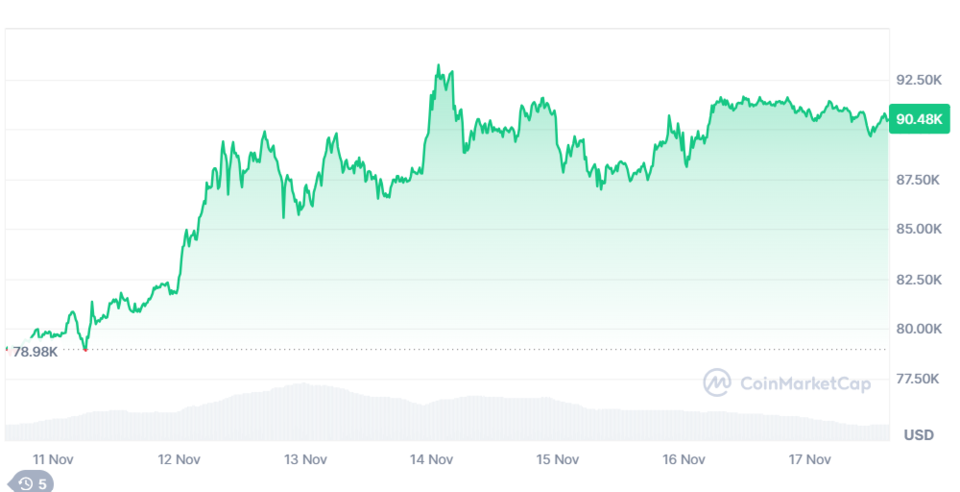960x492 pixels.
Task: Click the 82.50K price axis label
Action: coord(918,279)
